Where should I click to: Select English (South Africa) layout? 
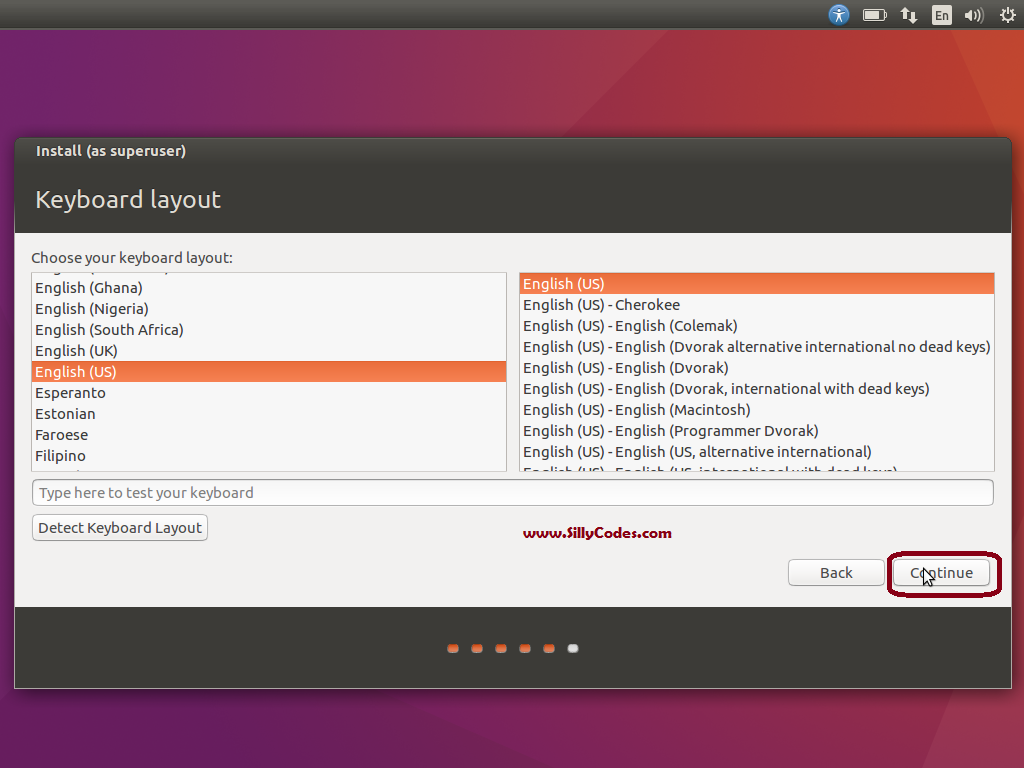[x=269, y=330]
